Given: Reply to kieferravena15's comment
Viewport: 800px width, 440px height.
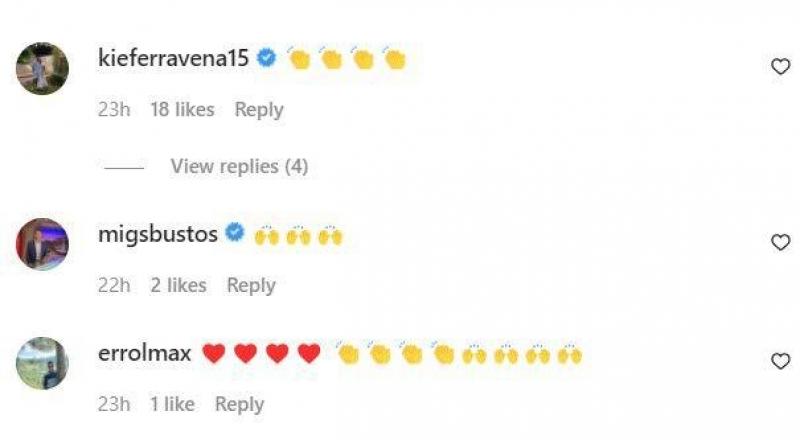Looking at the screenshot, I should click(259, 110).
